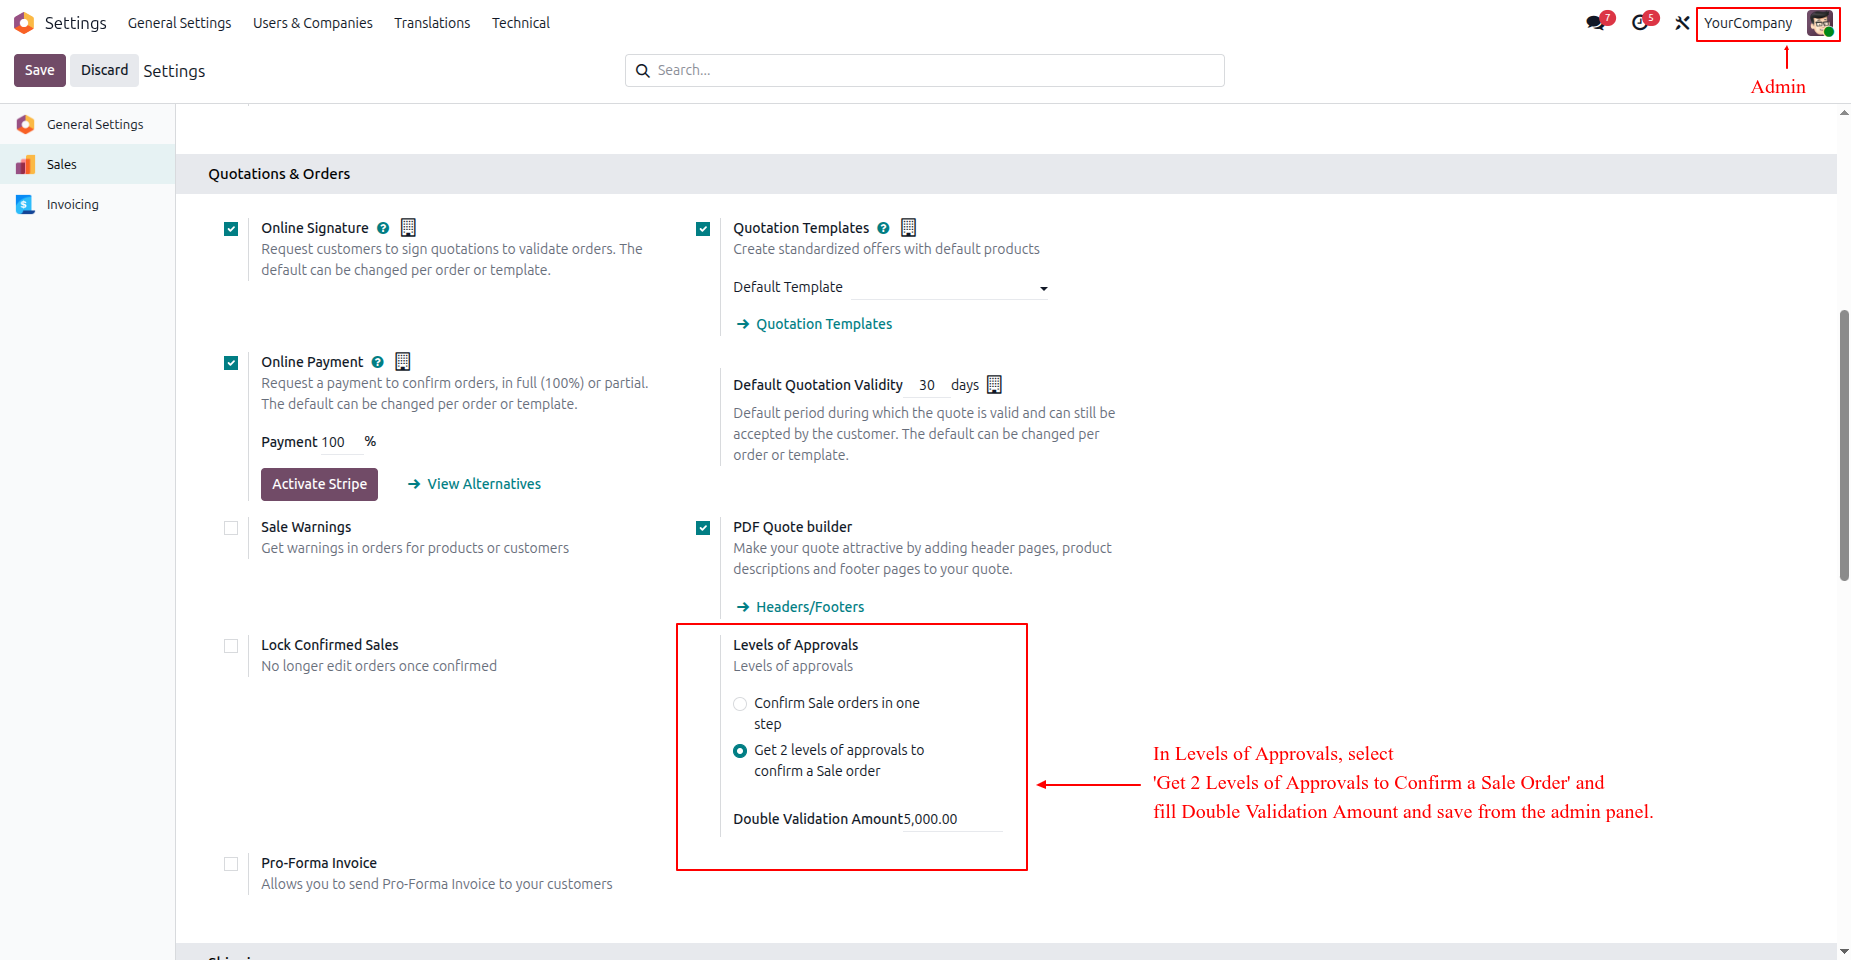This screenshot has height=960, width=1851.
Task: Disable the Online Signature checkbox
Action: point(231,229)
